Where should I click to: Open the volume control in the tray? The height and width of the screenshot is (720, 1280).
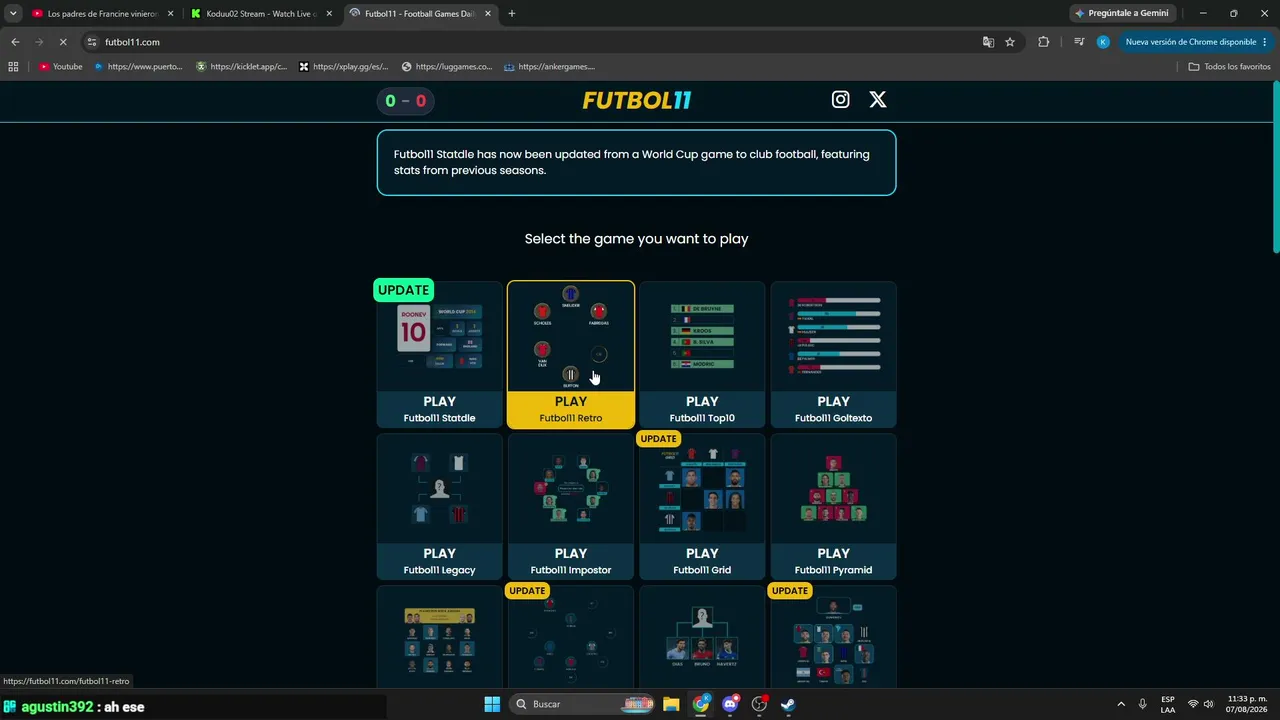1208,704
